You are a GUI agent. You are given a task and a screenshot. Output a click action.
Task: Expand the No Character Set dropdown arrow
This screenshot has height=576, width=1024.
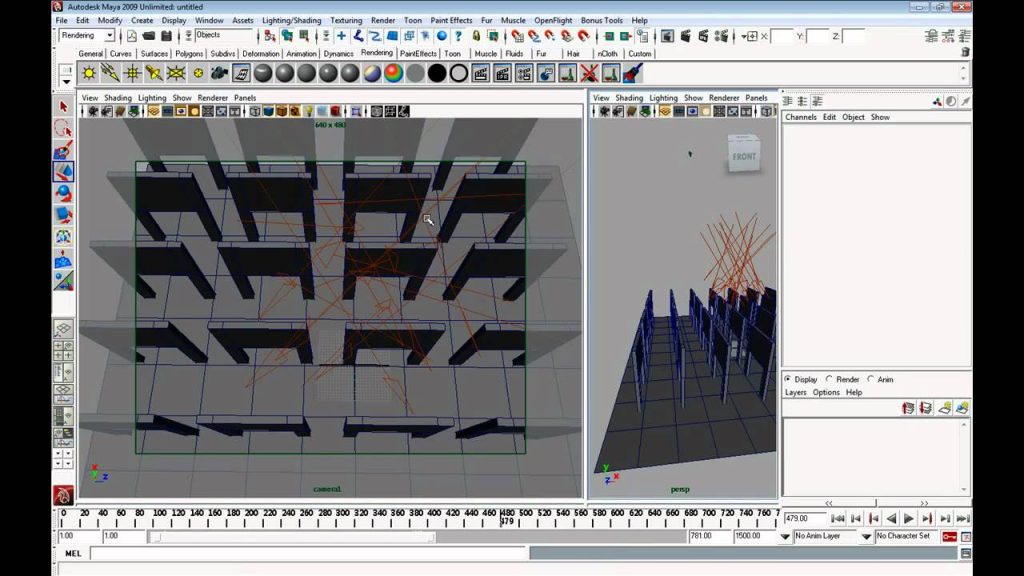[x=866, y=536]
